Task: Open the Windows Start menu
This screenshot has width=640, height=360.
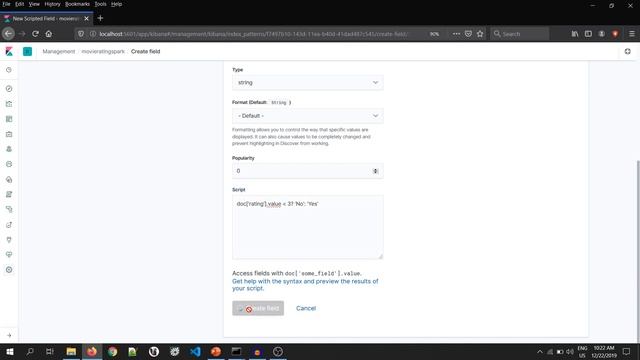Action: pyautogui.click(x=9, y=351)
